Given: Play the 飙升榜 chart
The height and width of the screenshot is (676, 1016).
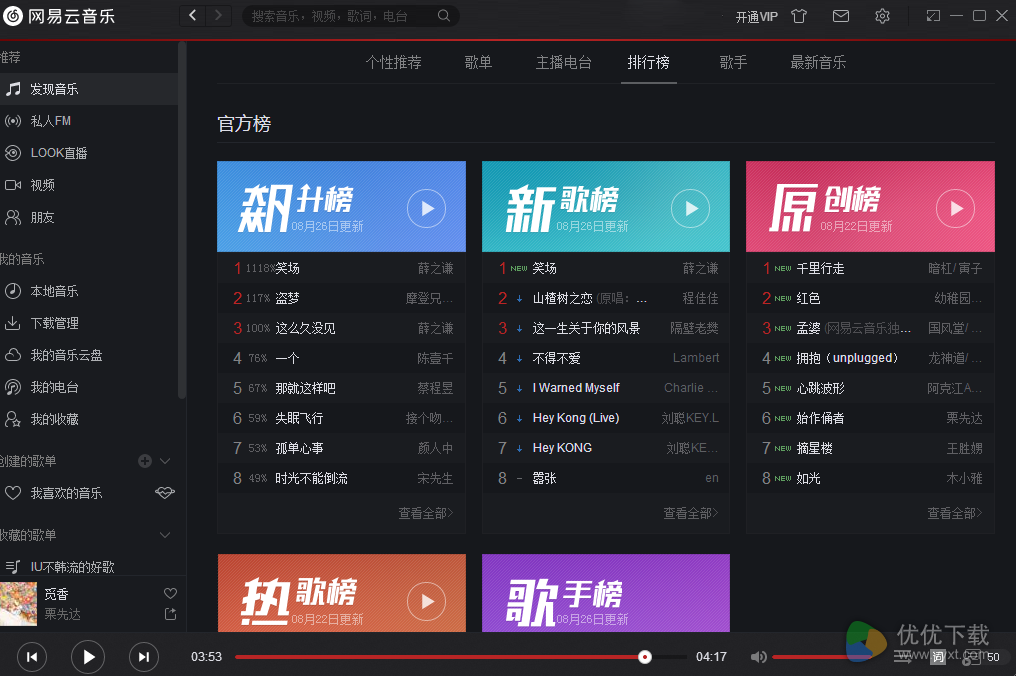Looking at the screenshot, I should pos(426,208).
